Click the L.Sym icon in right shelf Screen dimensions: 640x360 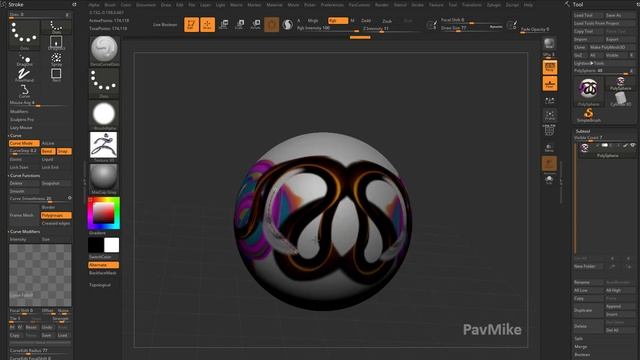pyautogui.click(x=550, y=100)
